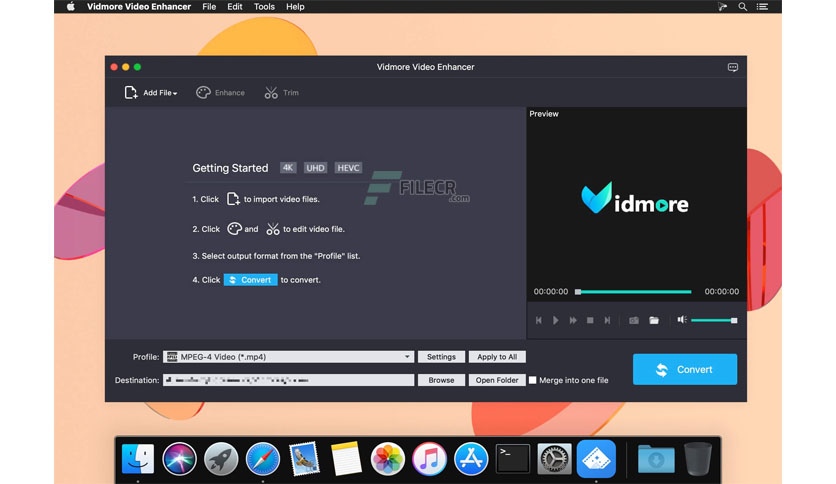Open the File menu
The height and width of the screenshot is (484, 836).
(x=209, y=7)
